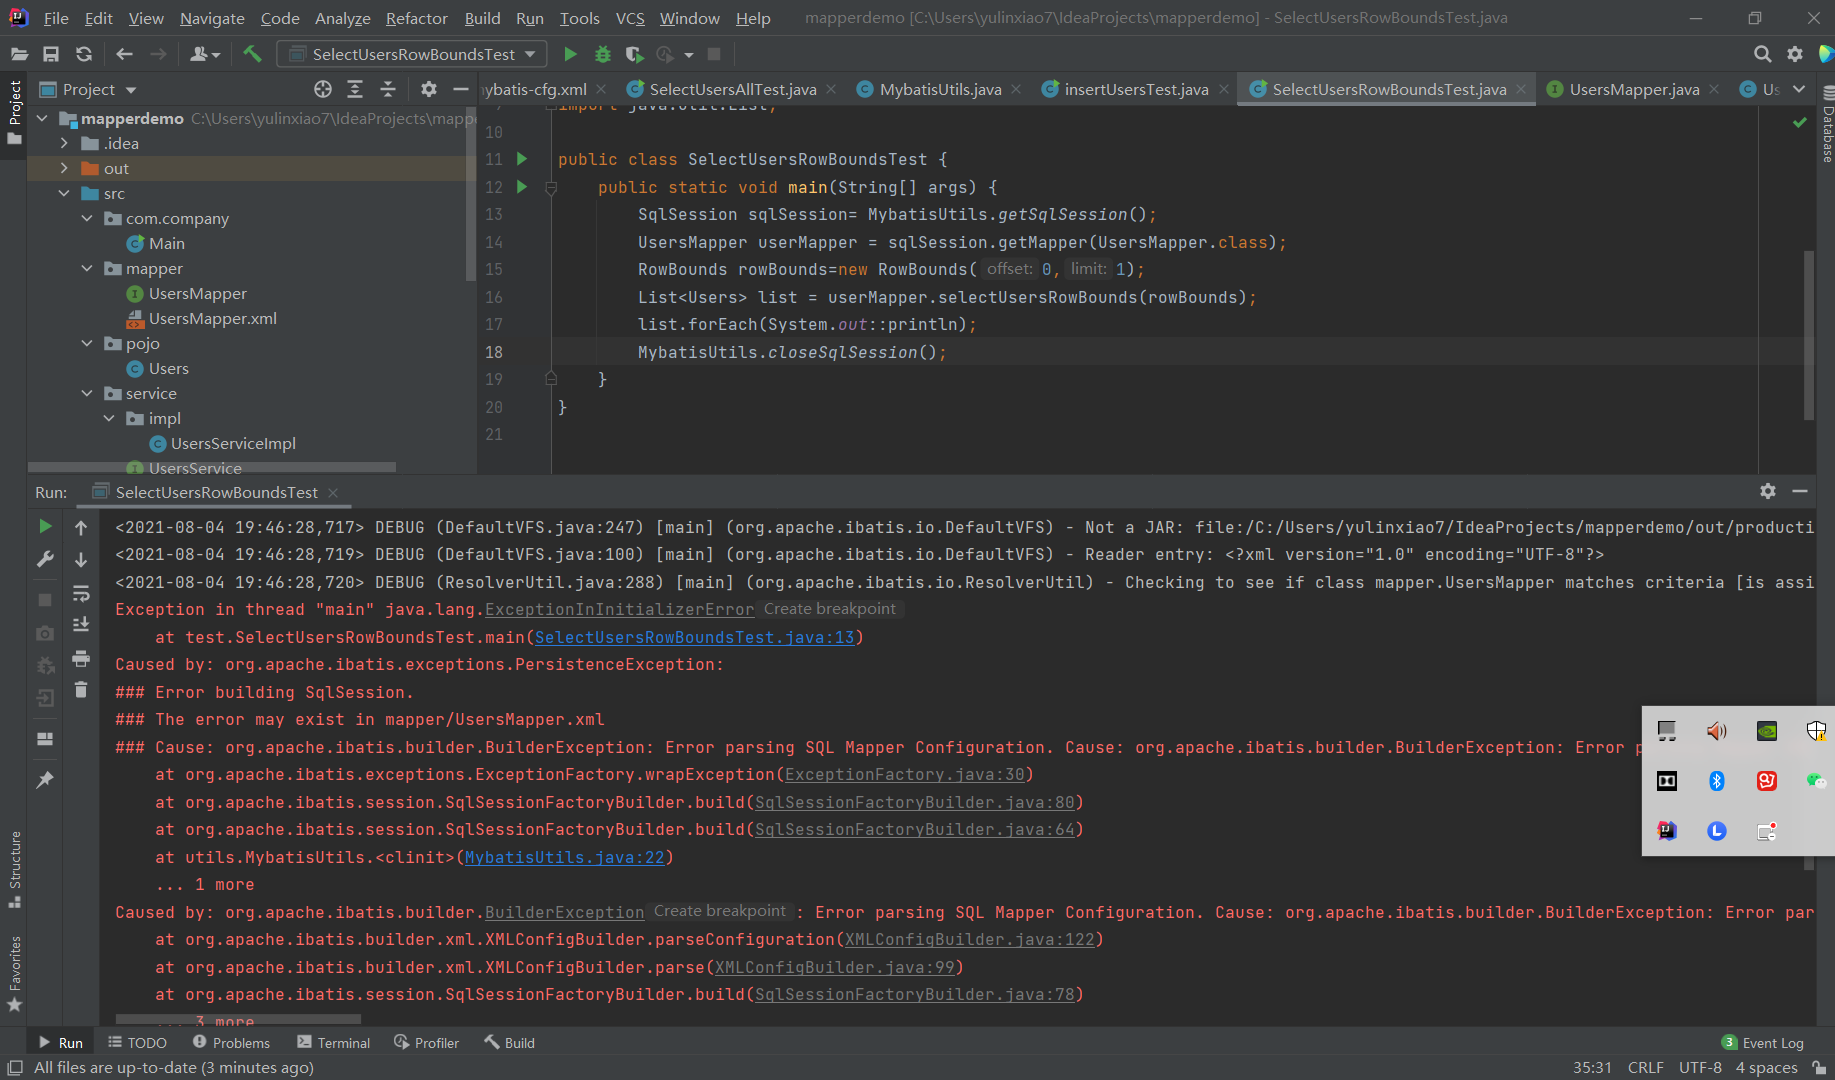The image size is (1835, 1080).
Task: Hide the Project tool window
Action: pos(460,89)
